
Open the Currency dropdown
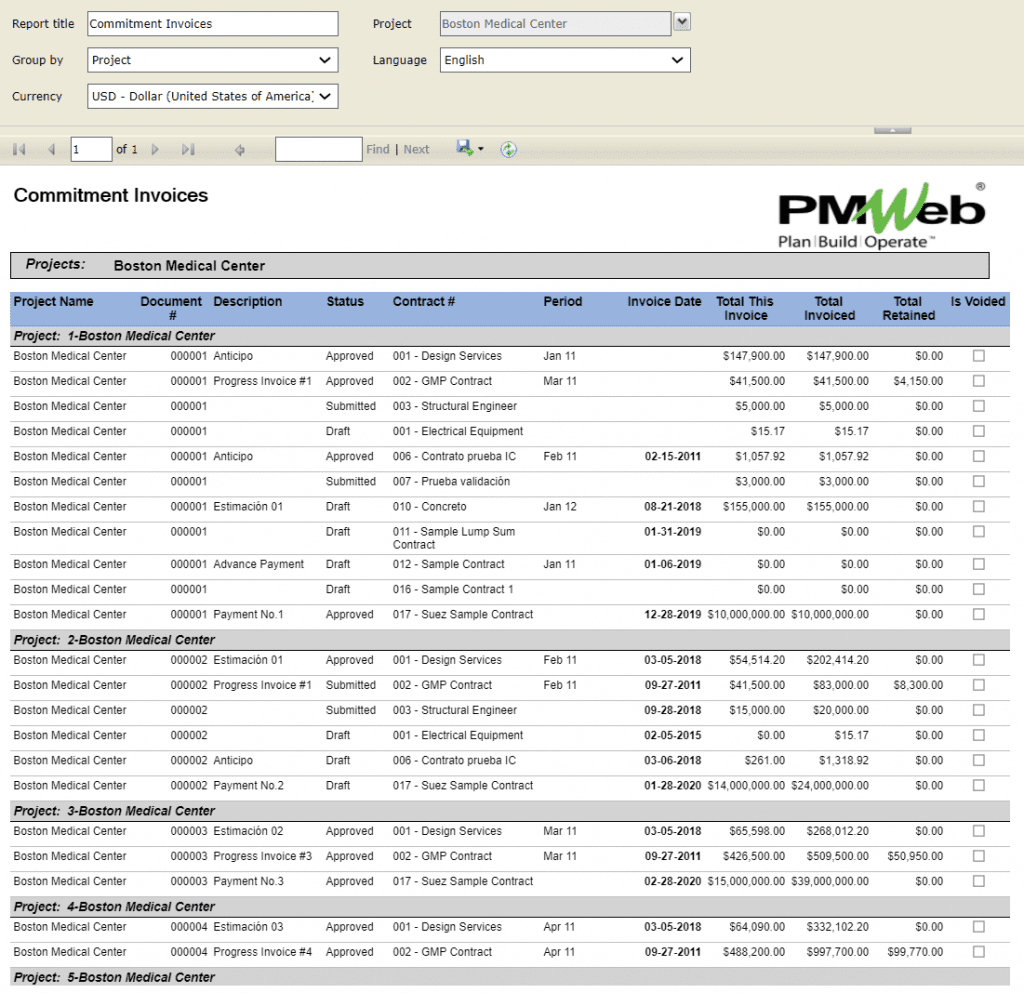tap(212, 97)
